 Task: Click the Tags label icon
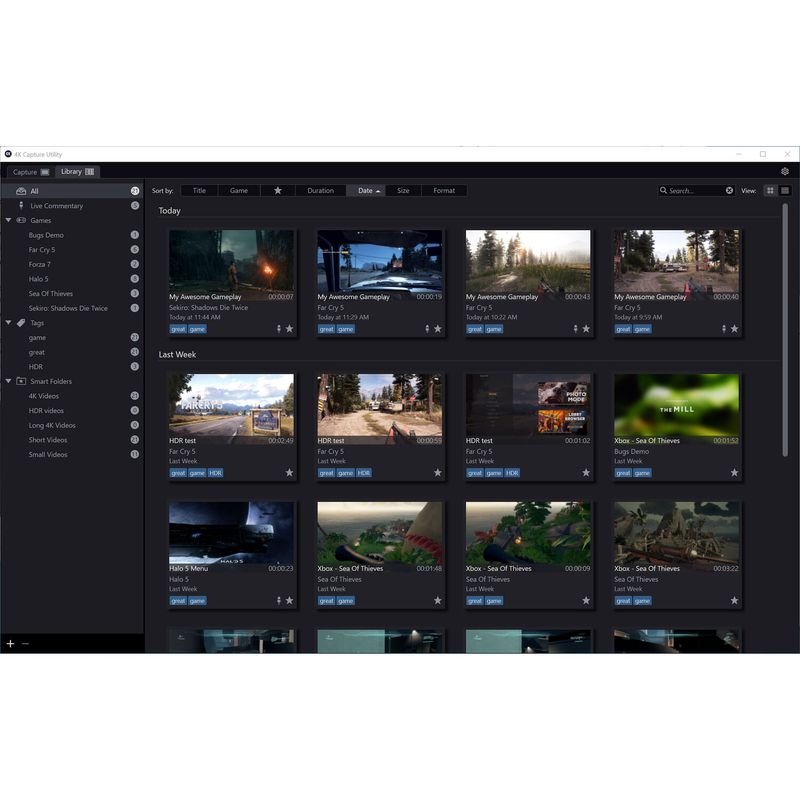[21, 322]
